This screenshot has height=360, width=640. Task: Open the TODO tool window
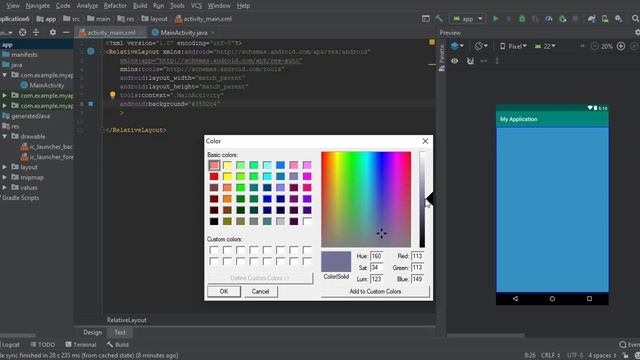pyautogui.click(x=43, y=344)
